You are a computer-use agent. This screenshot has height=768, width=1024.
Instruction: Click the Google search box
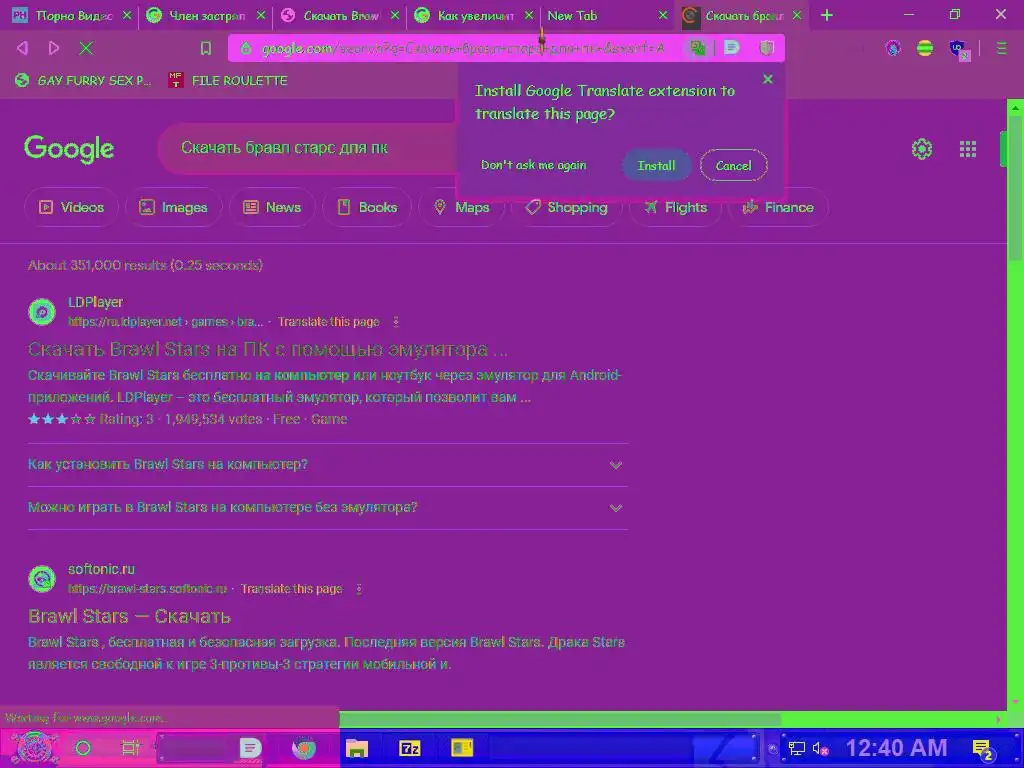(x=307, y=148)
